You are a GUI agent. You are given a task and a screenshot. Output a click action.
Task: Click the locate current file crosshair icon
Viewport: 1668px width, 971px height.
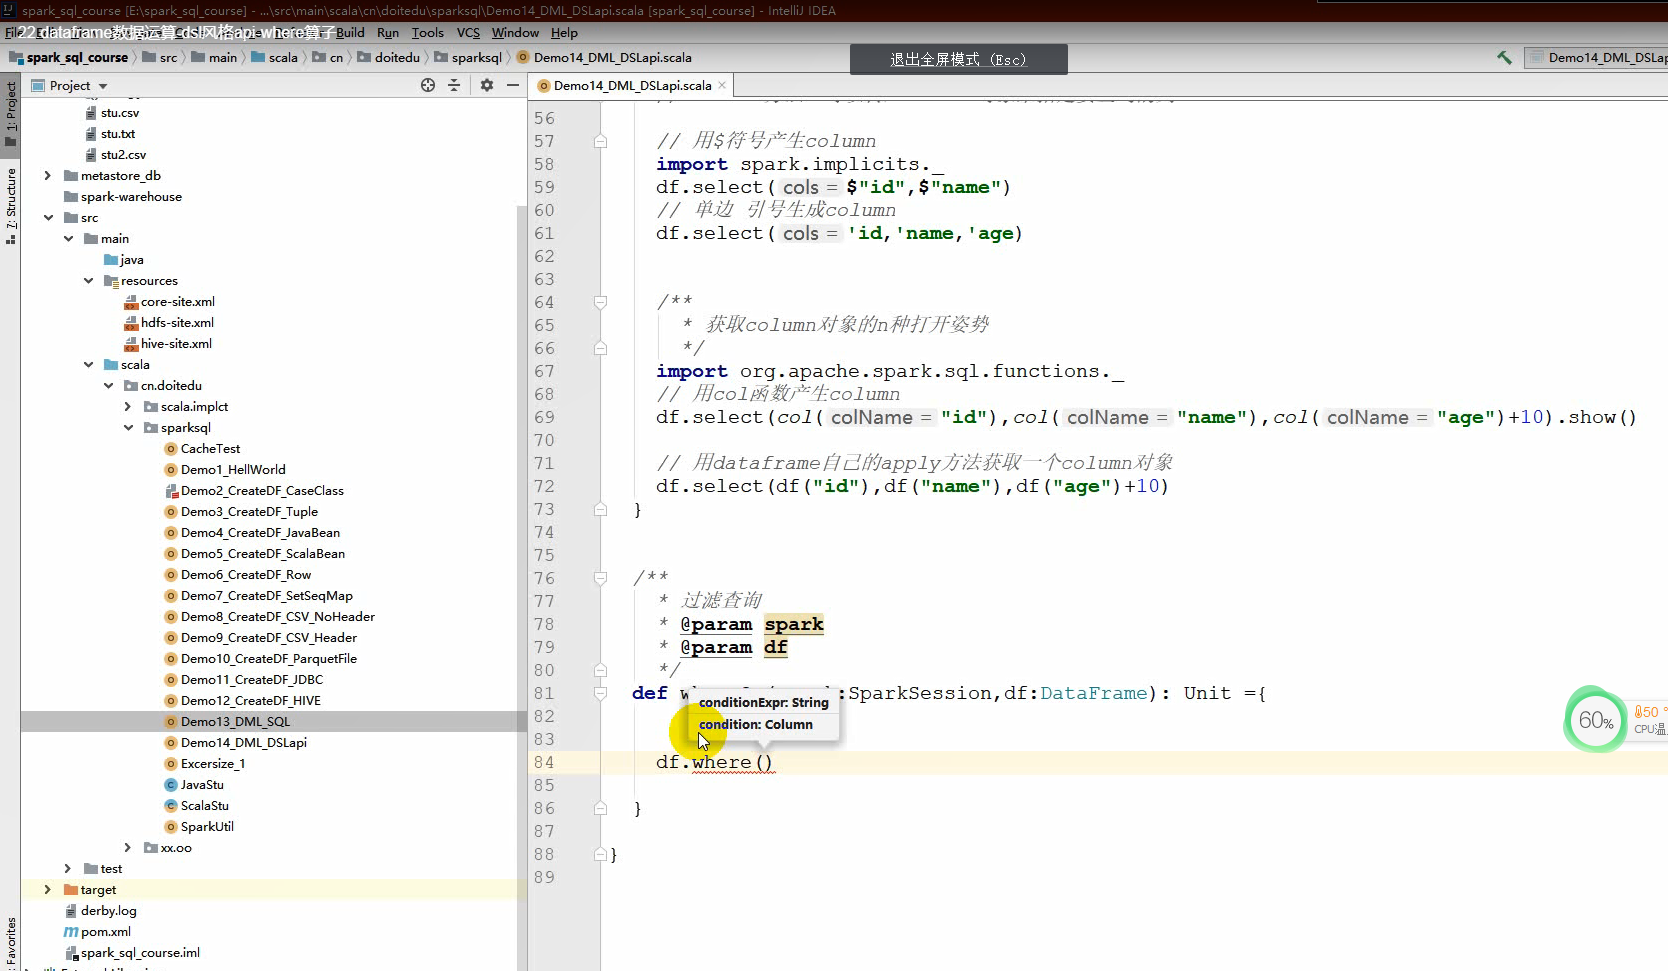[x=428, y=85]
